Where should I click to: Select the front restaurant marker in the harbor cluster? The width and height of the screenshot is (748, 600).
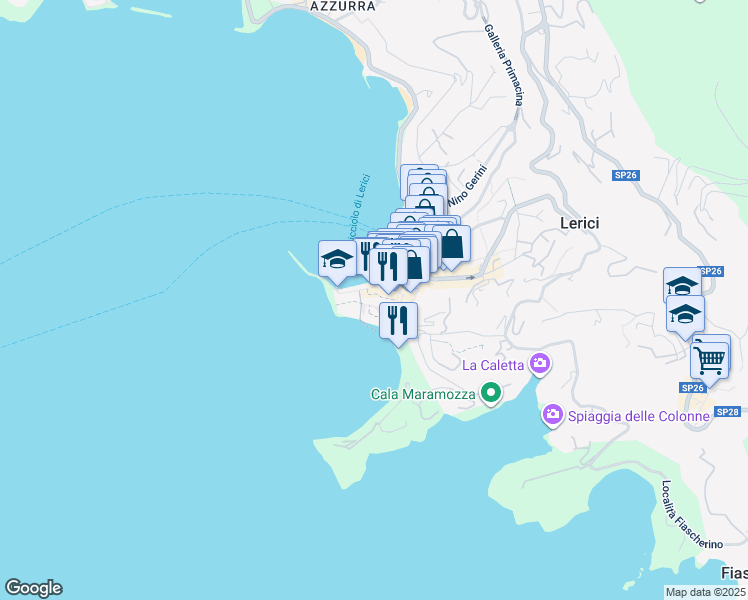388,267
